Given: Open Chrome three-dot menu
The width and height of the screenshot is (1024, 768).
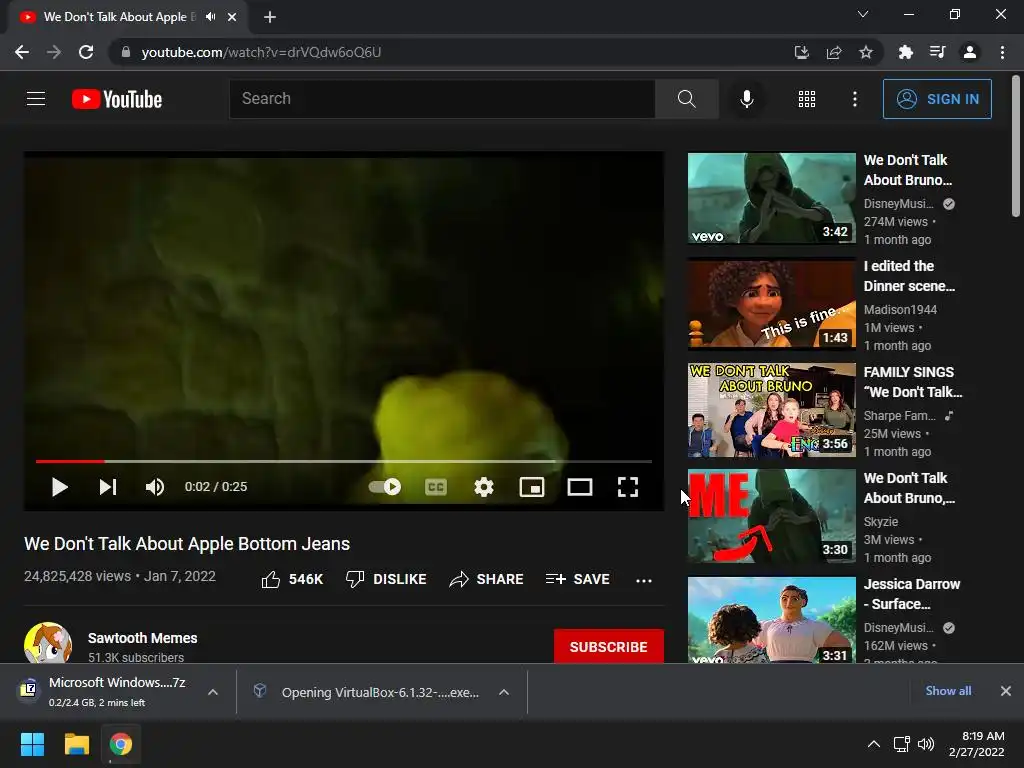Looking at the screenshot, I should (1002, 52).
